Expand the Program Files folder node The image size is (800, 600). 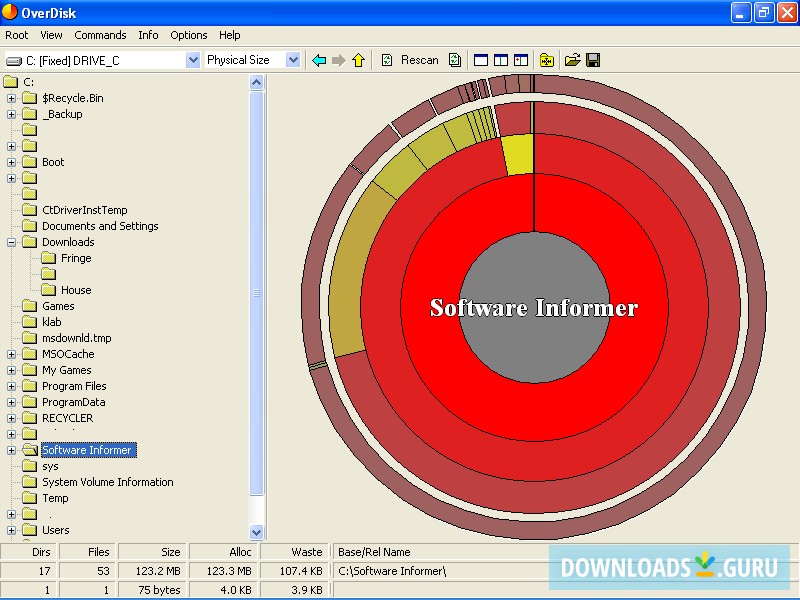pos(12,386)
